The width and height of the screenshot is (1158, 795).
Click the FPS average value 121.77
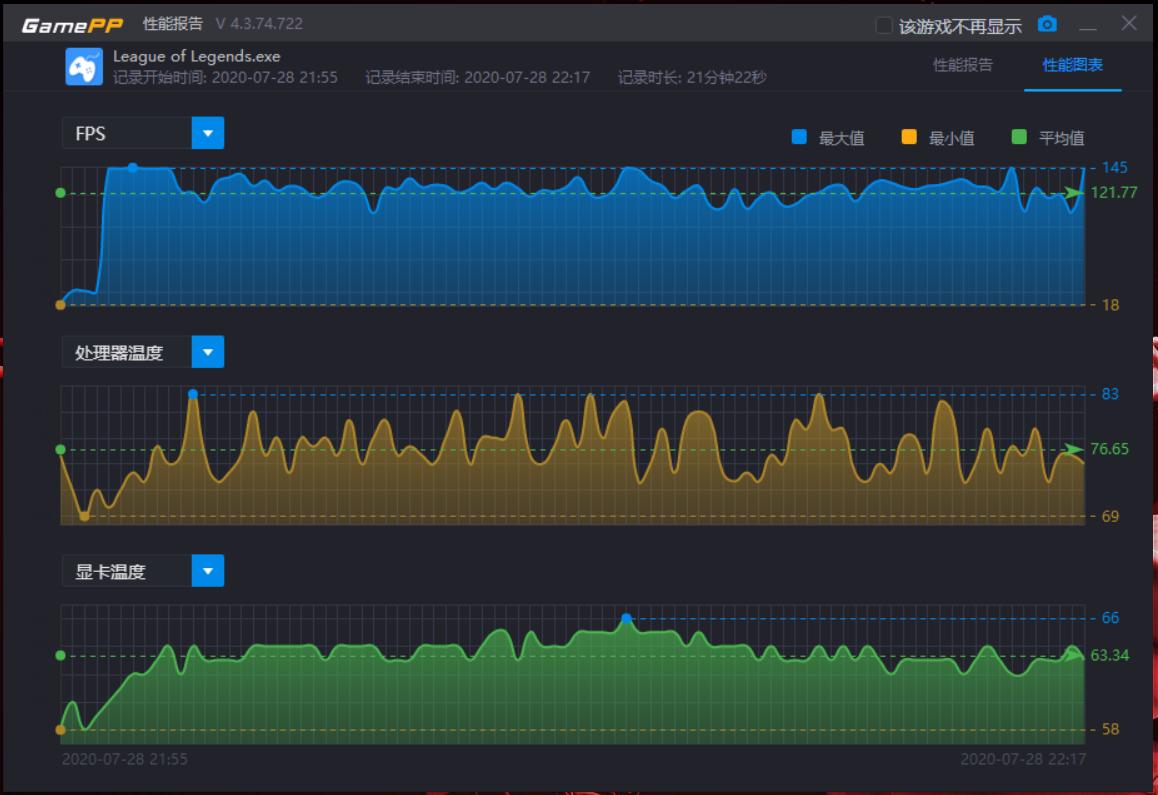click(1114, 193)
